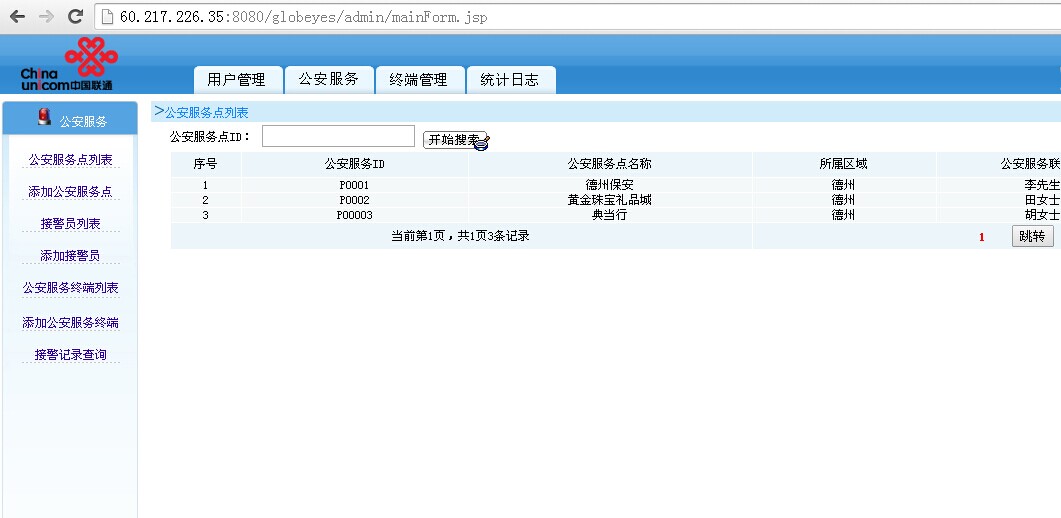Click the P00003 ID cell
The height and width of the screenshot is (518, 1061).
click(x=355, y=216)
